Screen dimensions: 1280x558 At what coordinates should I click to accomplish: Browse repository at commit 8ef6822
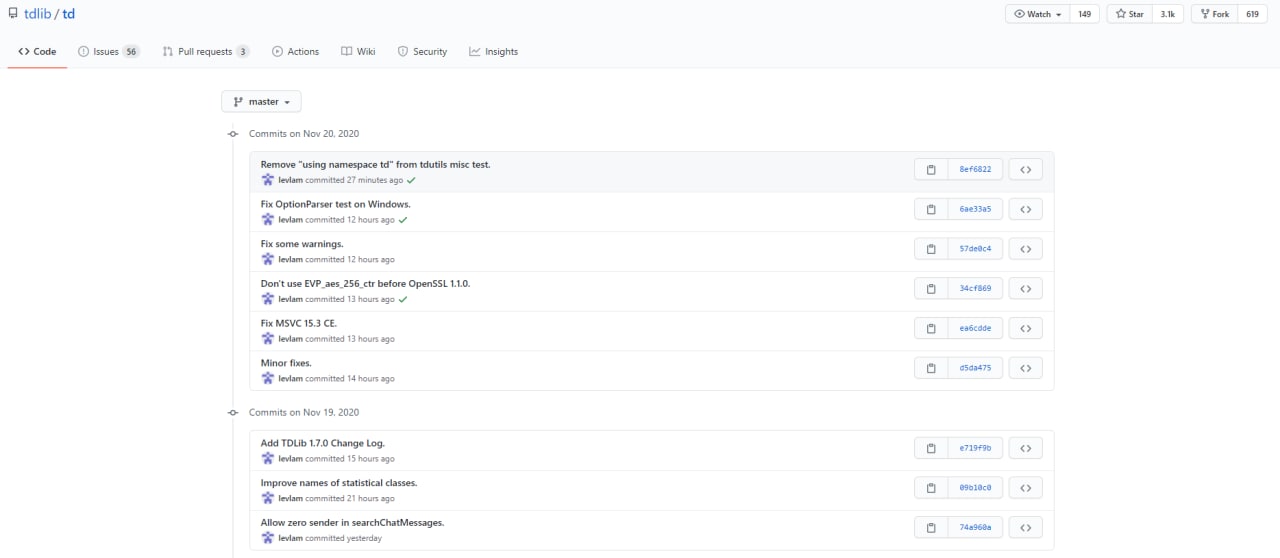(1025, 169)
